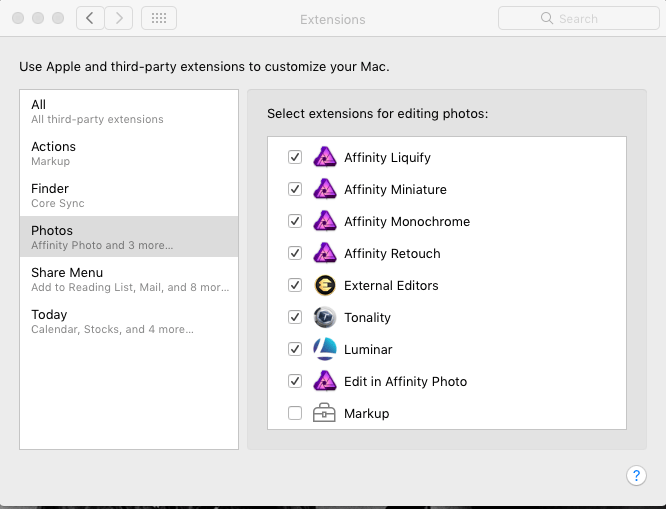Disable the Affinity Retouch checkbox
The image size is (666, 509).
(x=295, y=253)
